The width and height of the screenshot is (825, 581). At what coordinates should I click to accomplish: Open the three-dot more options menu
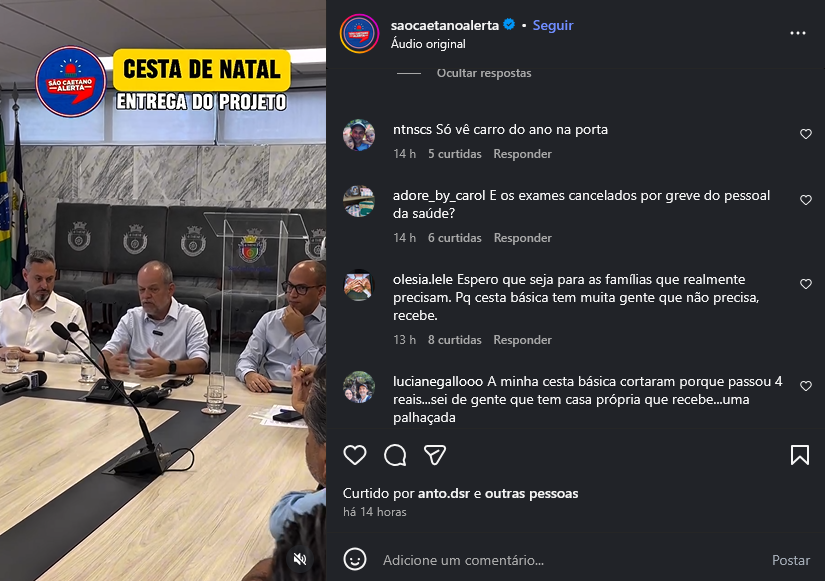(798, 33)
